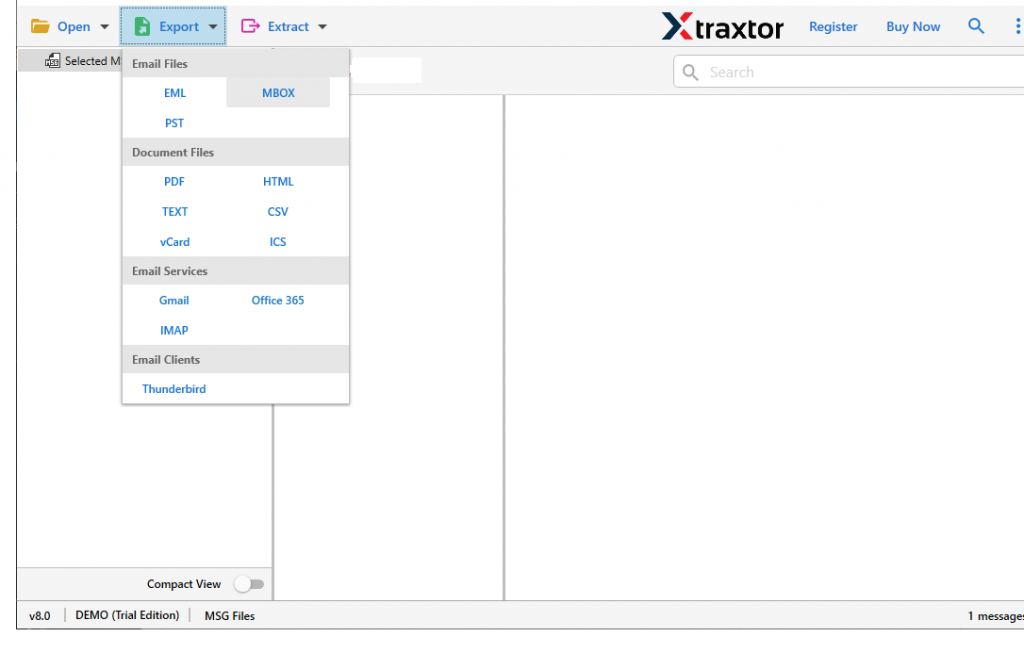The image size is (1024, 653).
Task: Choose Thunderbird under Email Clients
Action: [174, 388]
